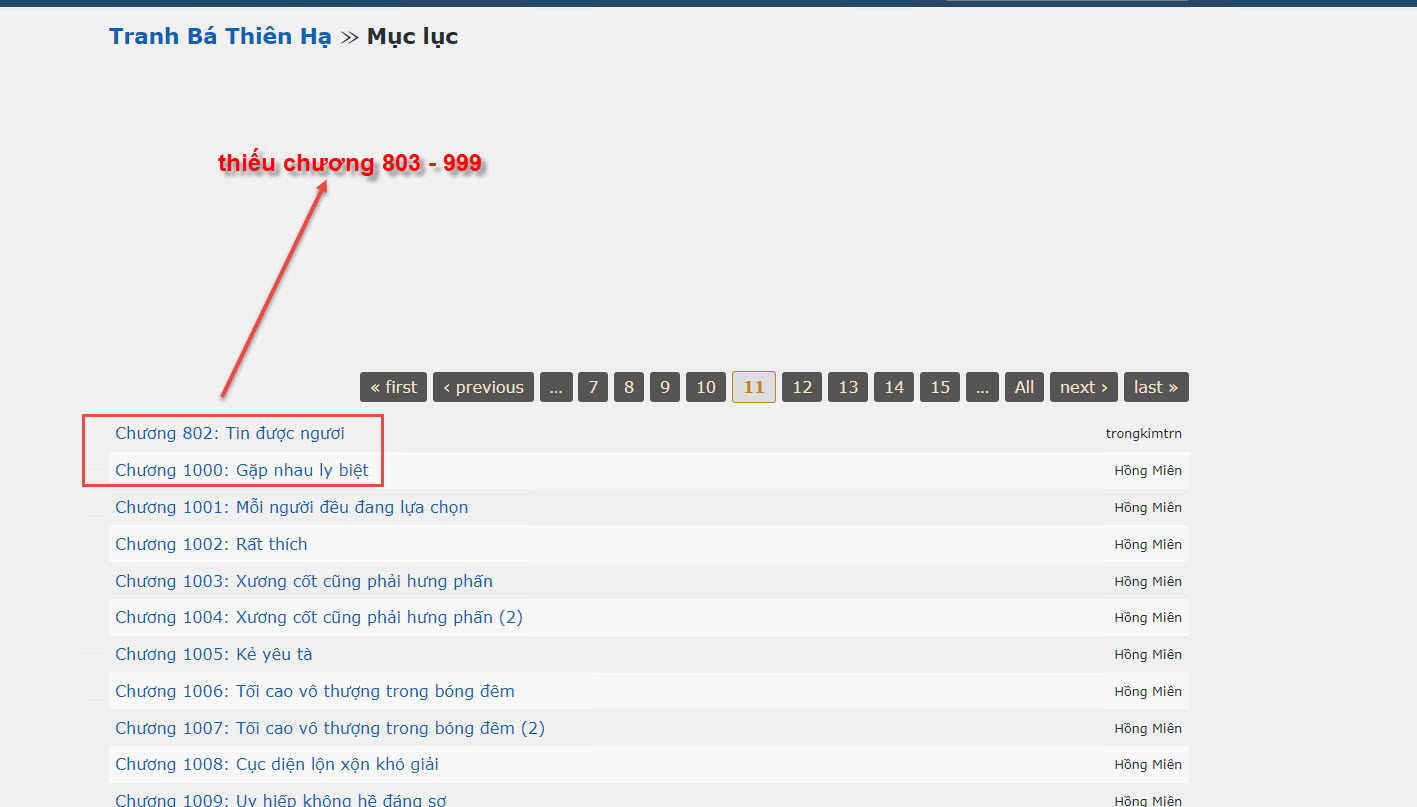
Task: Jump to the last page
Action: 1155,387
